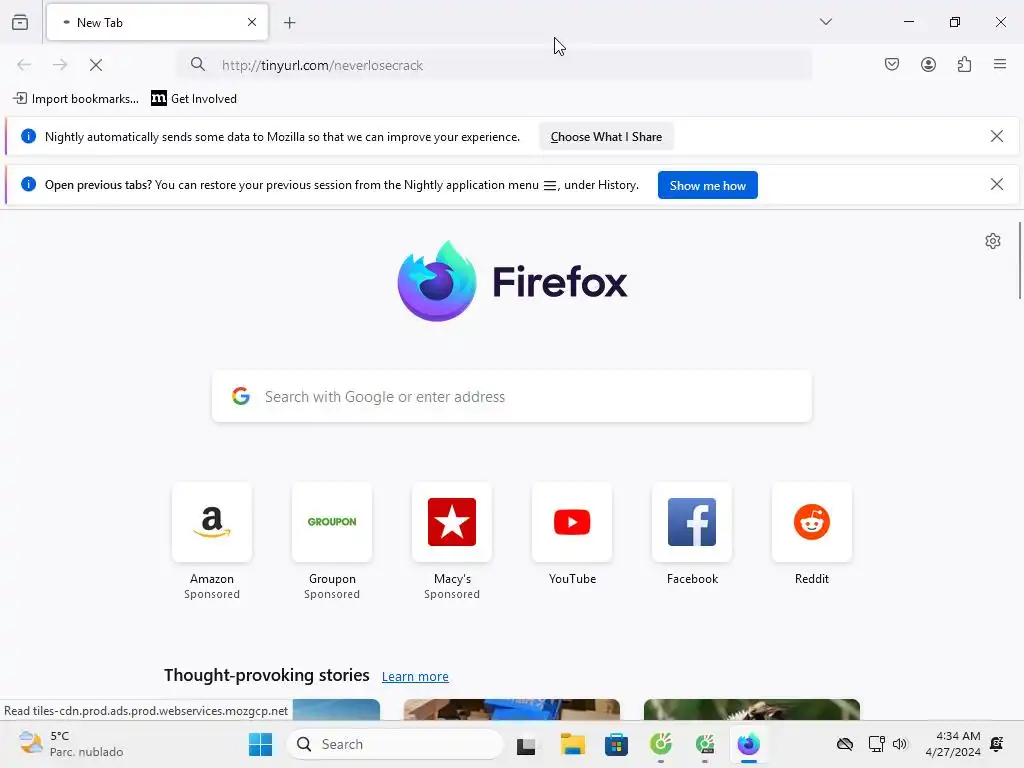Open the Nightly application hamburger menu
The image size is (1024, 768).
coord(1000,65)
